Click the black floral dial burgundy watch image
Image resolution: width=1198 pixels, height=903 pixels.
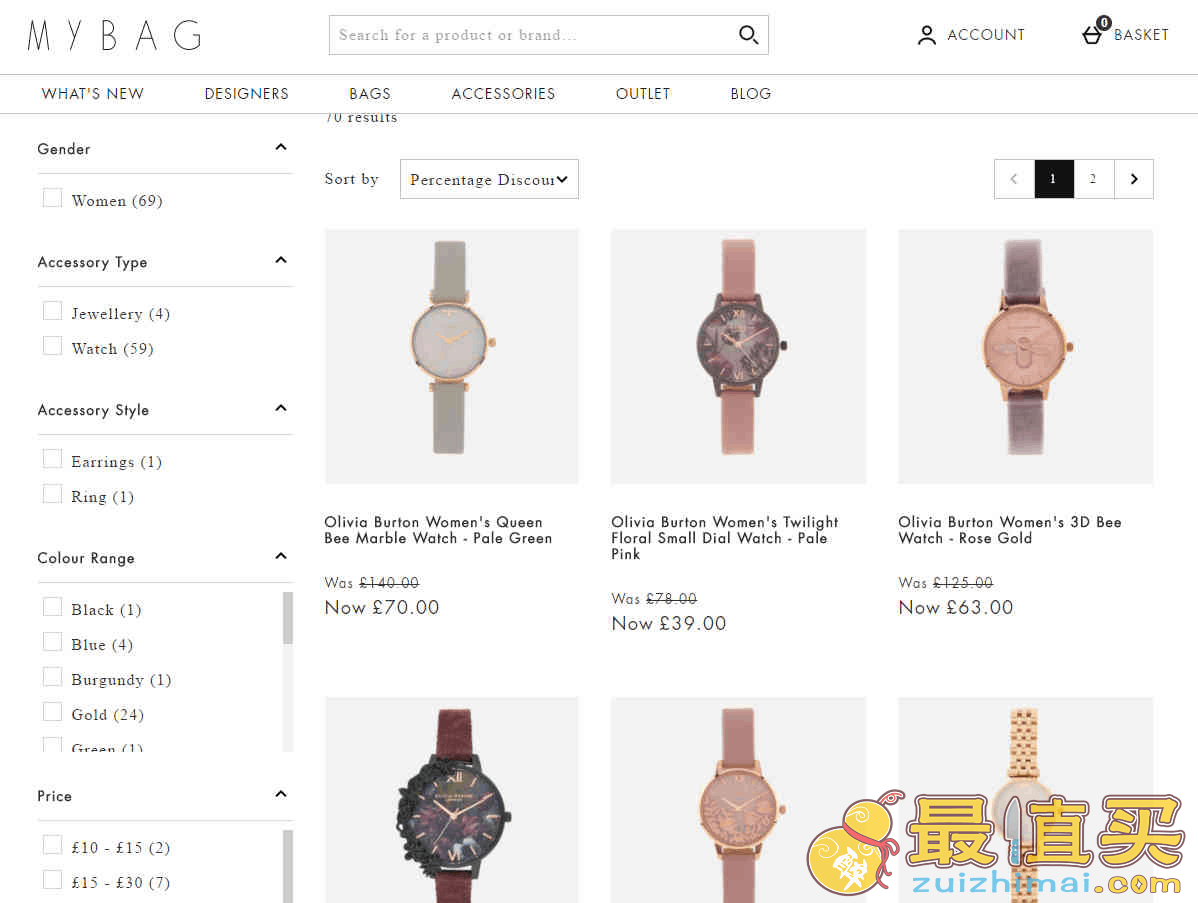coord(452,799)
